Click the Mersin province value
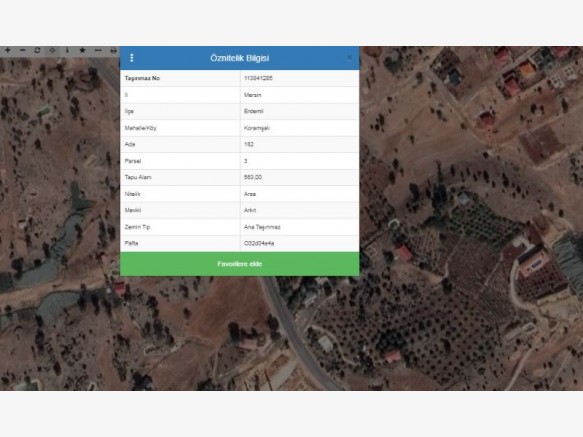Image resolution: width=583 pixels, height=437 pixels. (x=252, y=95)
